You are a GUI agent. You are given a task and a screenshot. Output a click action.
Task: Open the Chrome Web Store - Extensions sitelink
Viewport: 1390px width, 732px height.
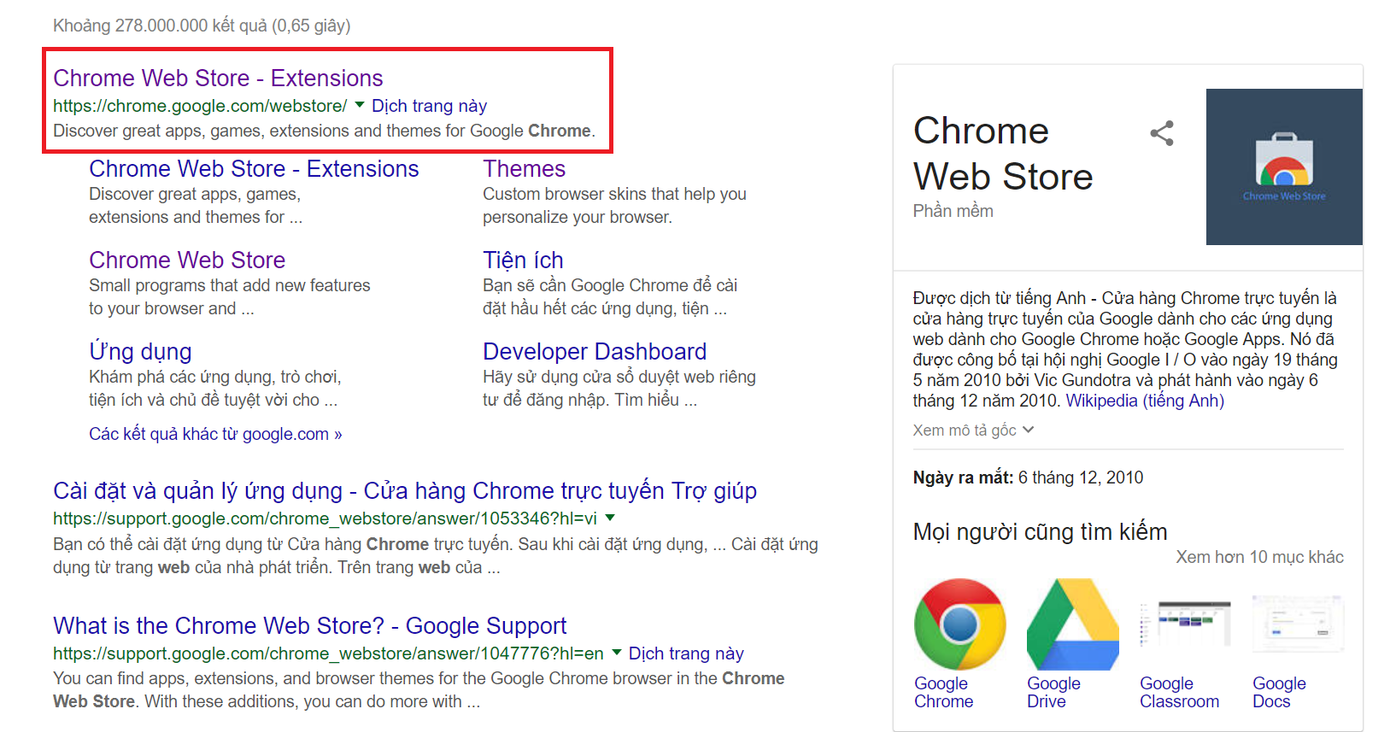coord(254,169)
